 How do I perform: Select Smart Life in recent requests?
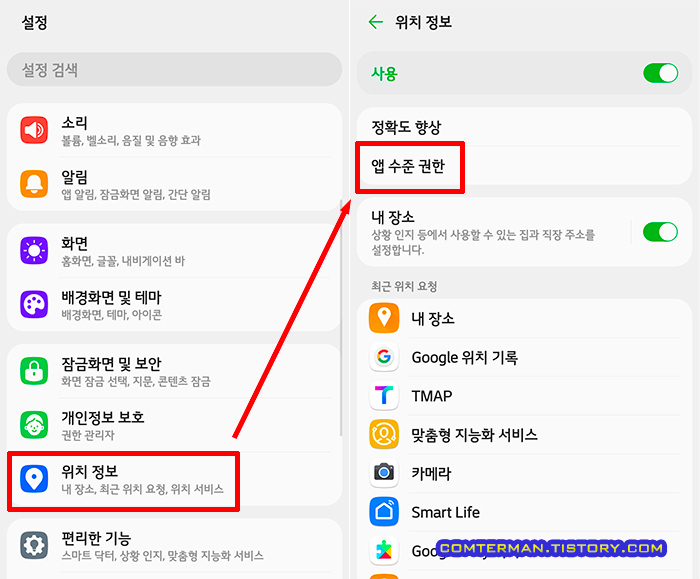click(x=525, y=512)
